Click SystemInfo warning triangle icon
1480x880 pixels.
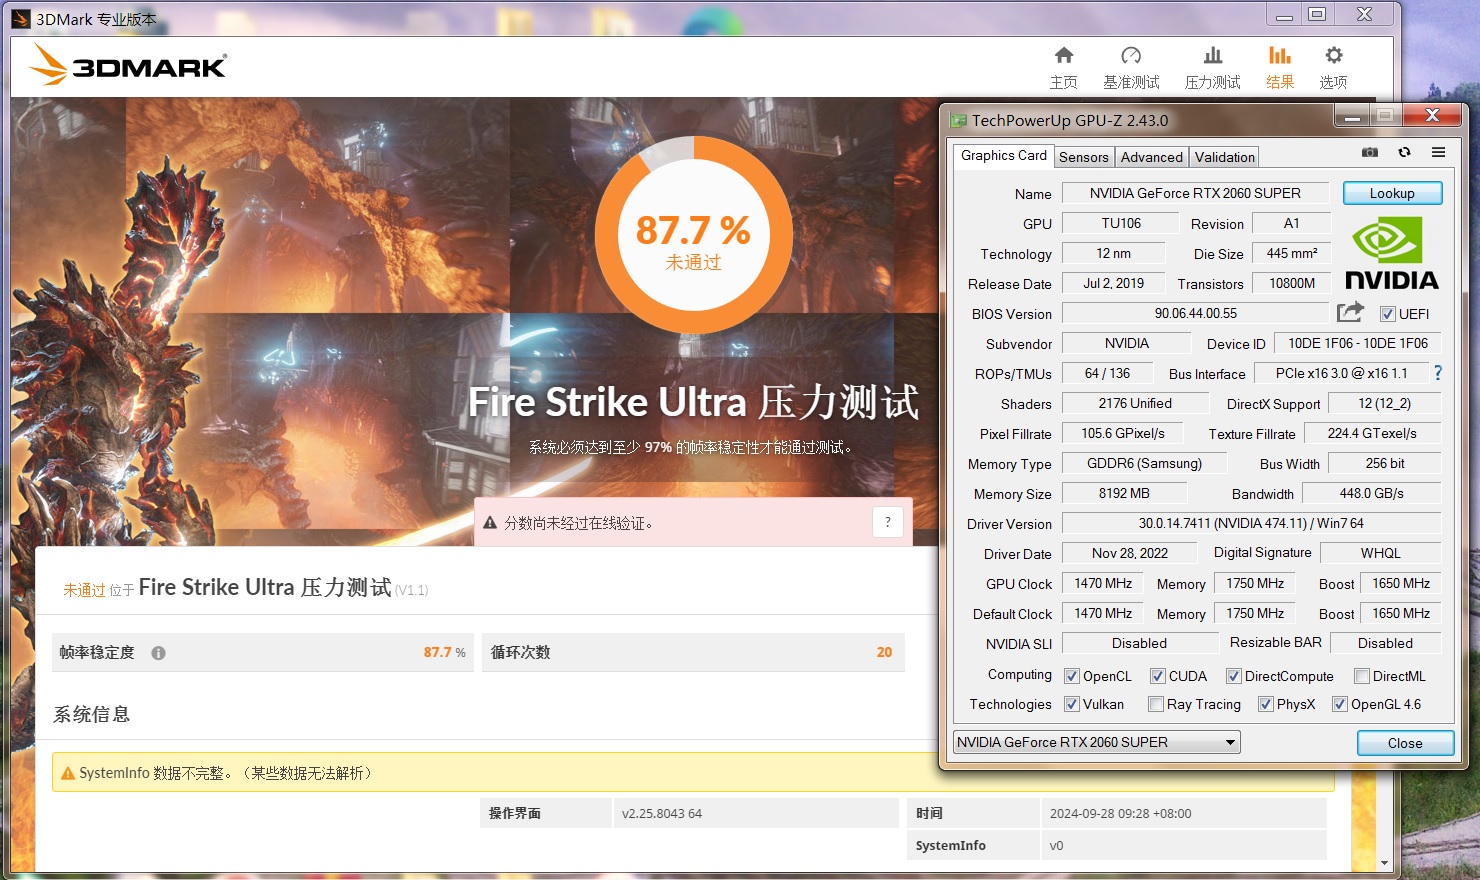[68, 773]
